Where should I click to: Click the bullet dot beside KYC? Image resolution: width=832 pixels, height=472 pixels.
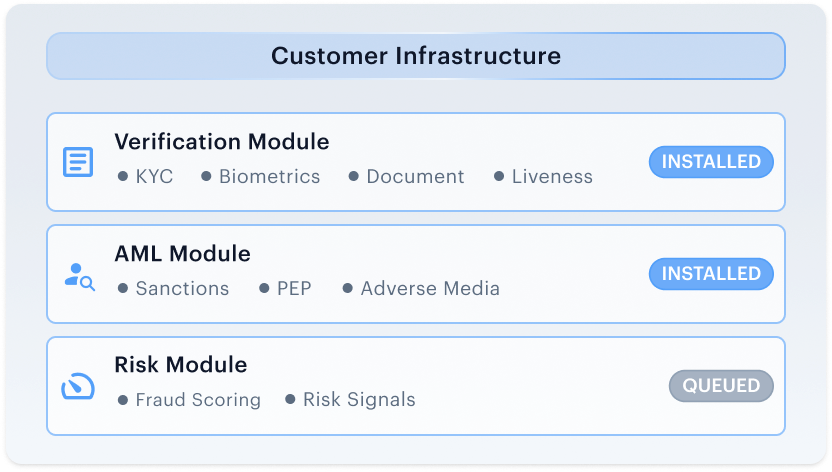point(123,176)
